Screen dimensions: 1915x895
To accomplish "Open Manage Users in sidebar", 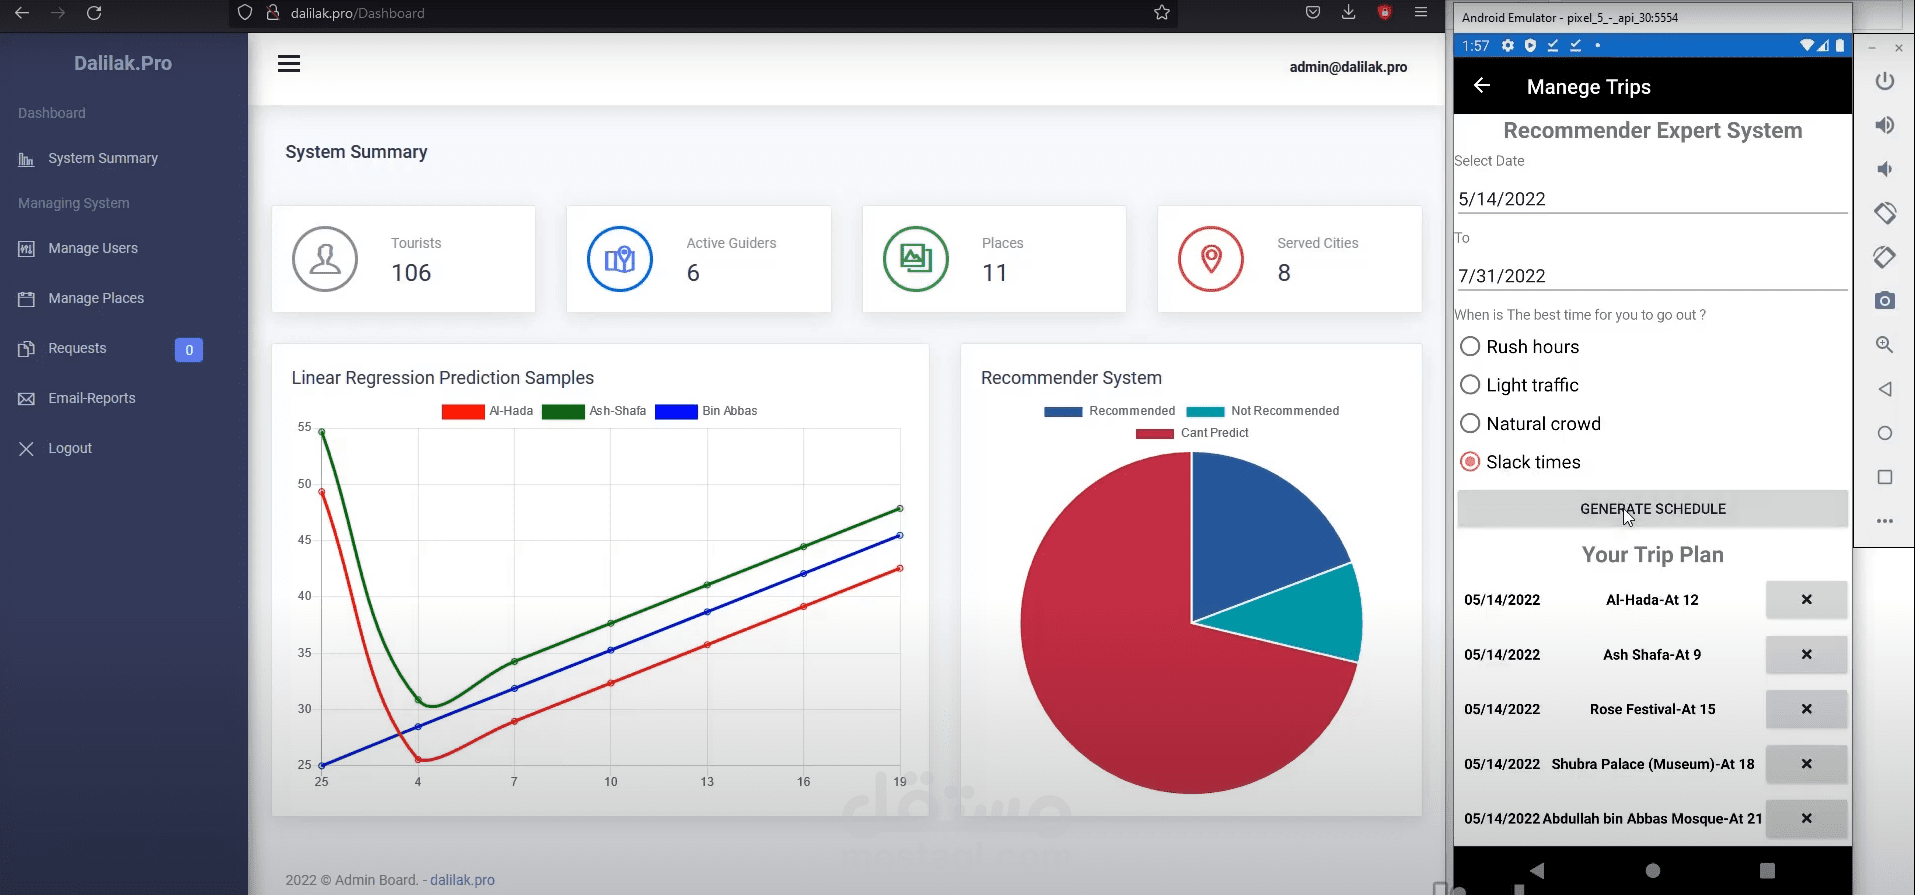I will tap(93, 248).
